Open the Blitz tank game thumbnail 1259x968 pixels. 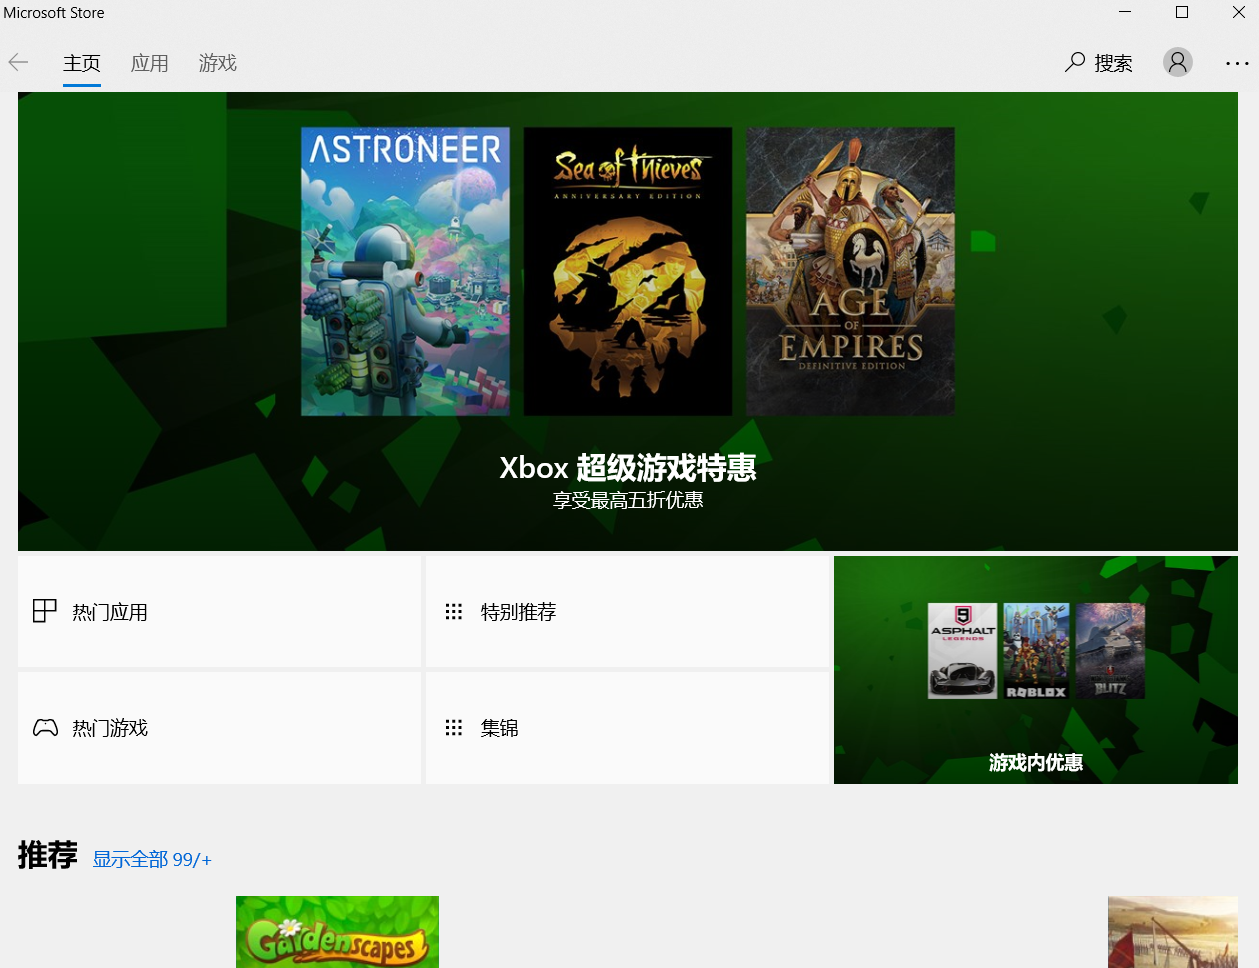tap(1110, 650)
